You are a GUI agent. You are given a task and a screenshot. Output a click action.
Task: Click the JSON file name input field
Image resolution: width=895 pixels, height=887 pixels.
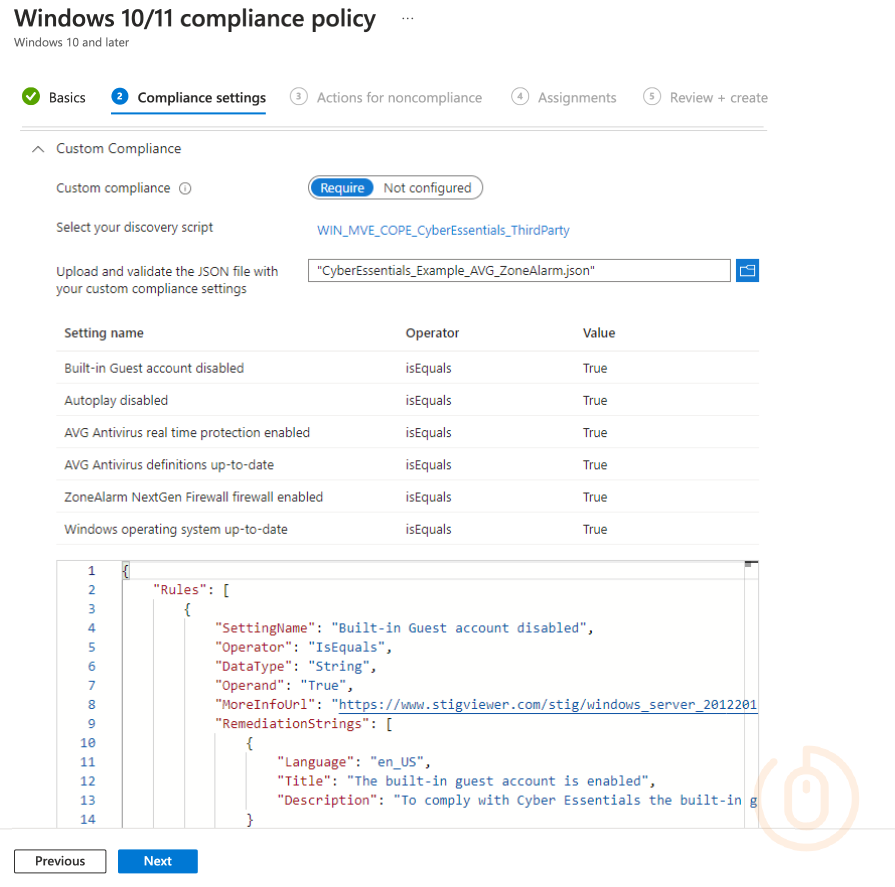coord(519,270)
